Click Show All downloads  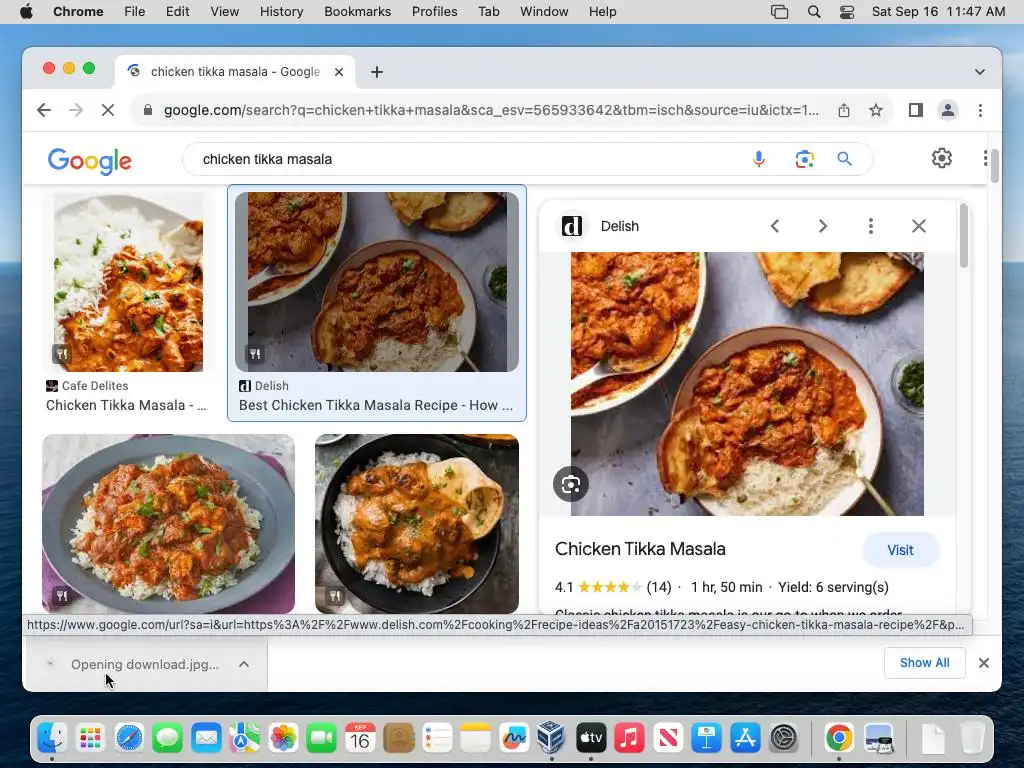coord(924,663)
